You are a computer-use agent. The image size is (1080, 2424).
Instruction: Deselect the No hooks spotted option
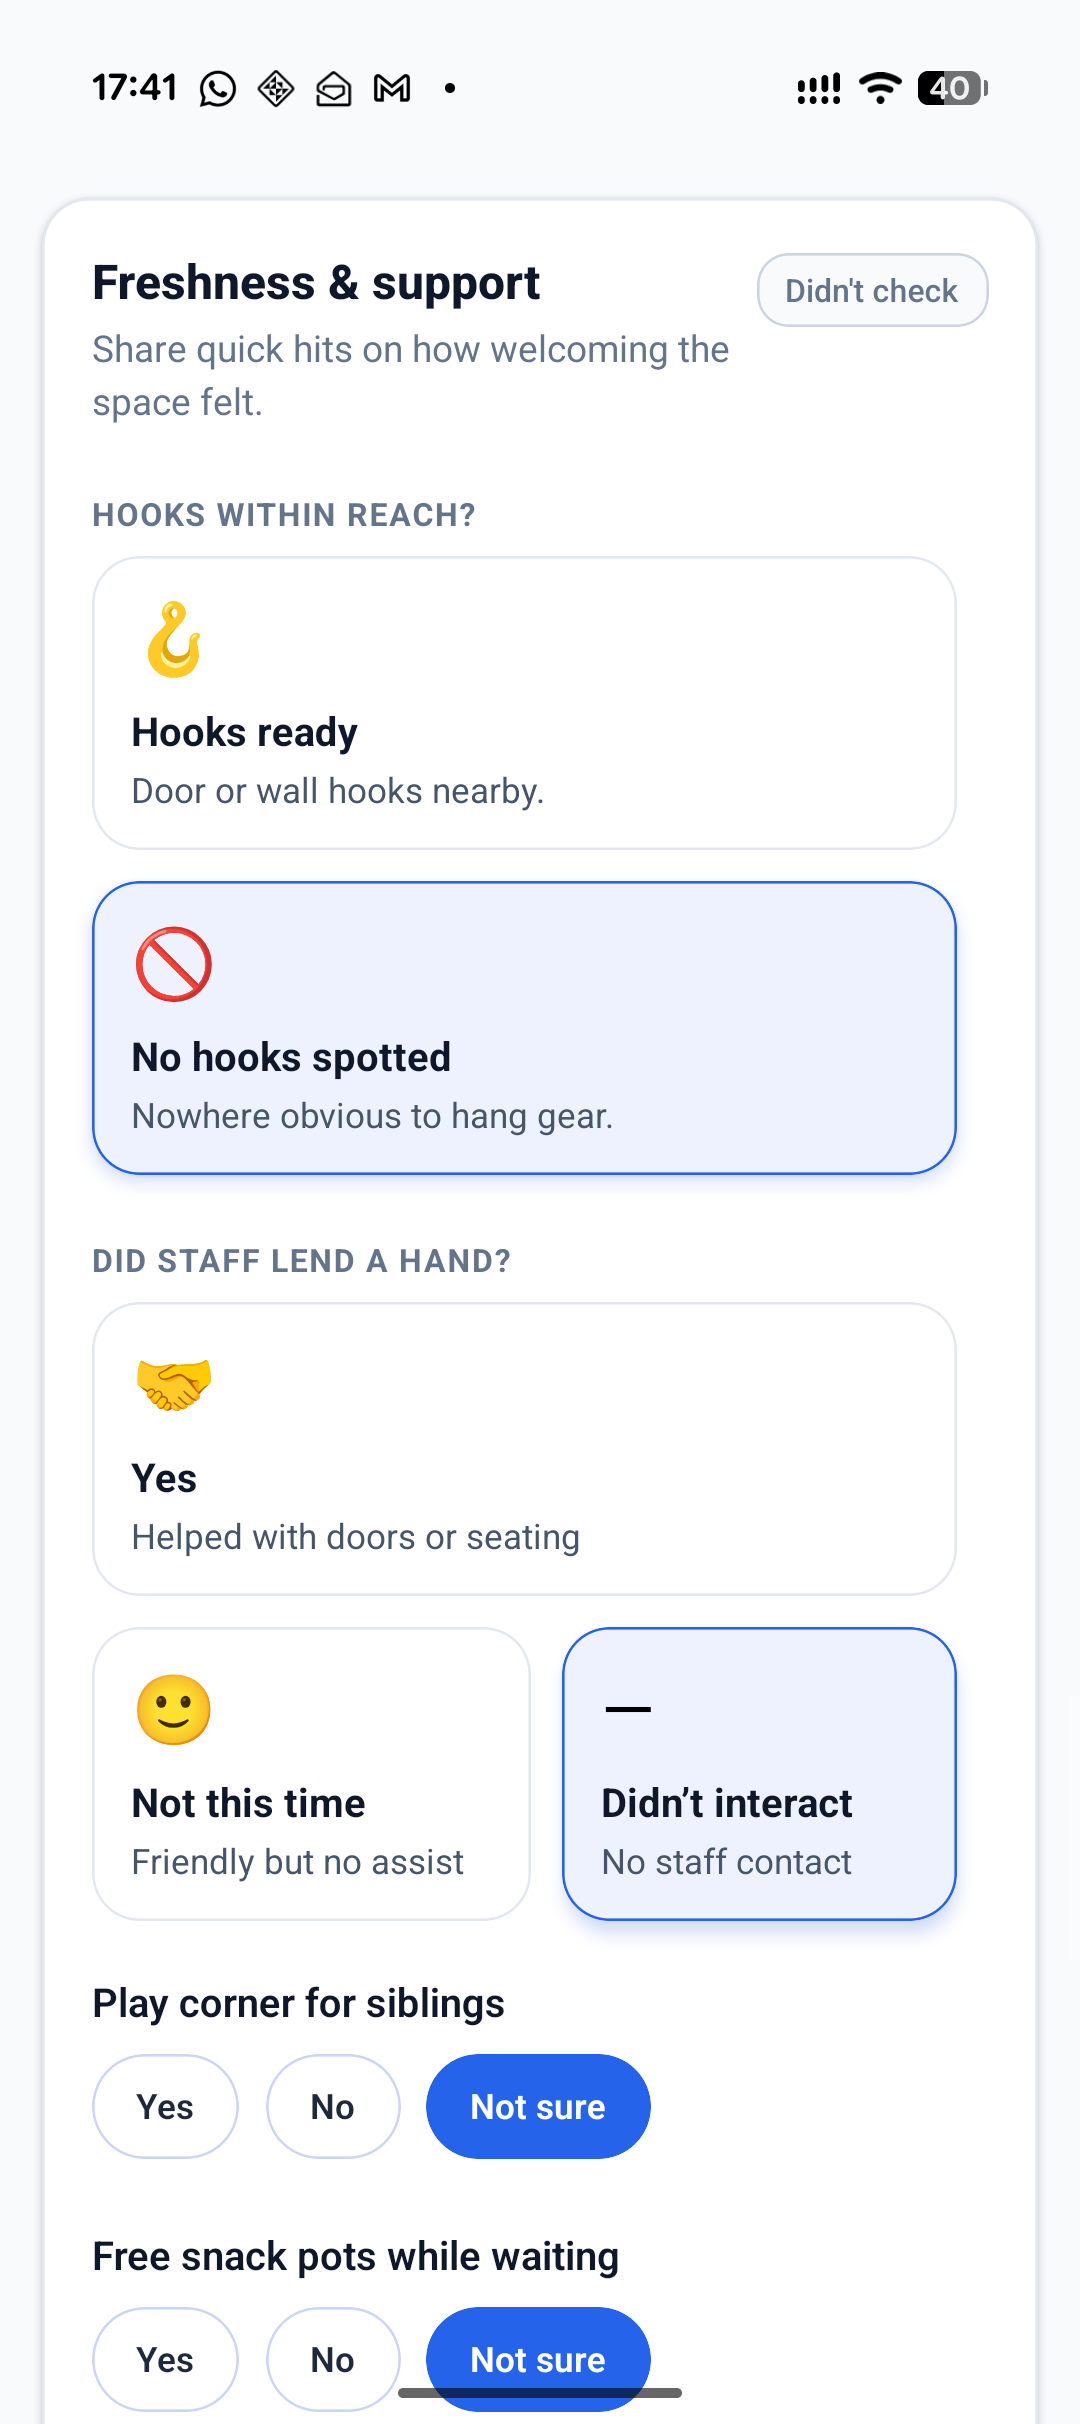(x=525, y=1026)
